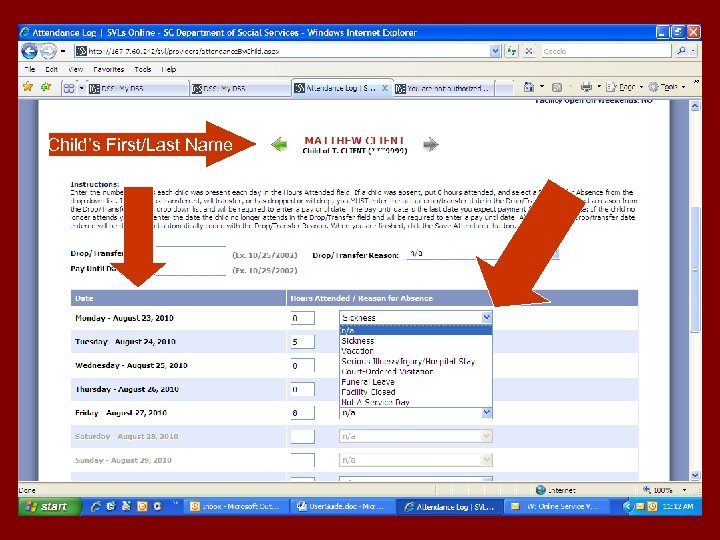
Task: Click the Print icon
Action: 586,87
